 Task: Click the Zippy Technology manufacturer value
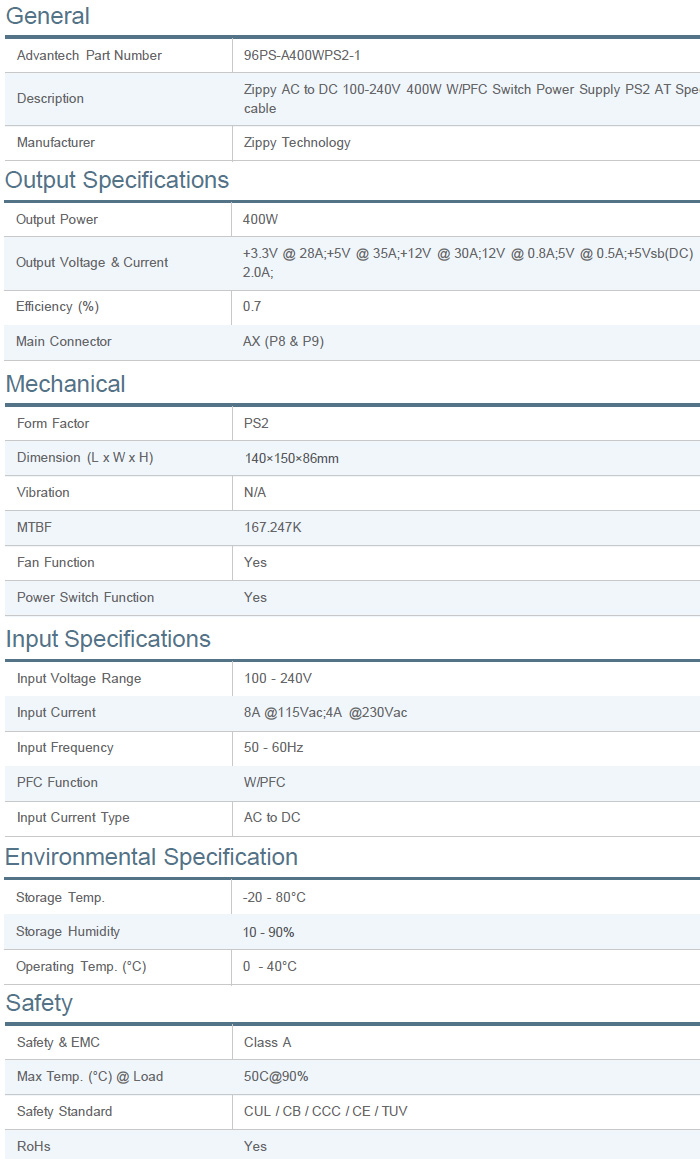click(297, 142)
